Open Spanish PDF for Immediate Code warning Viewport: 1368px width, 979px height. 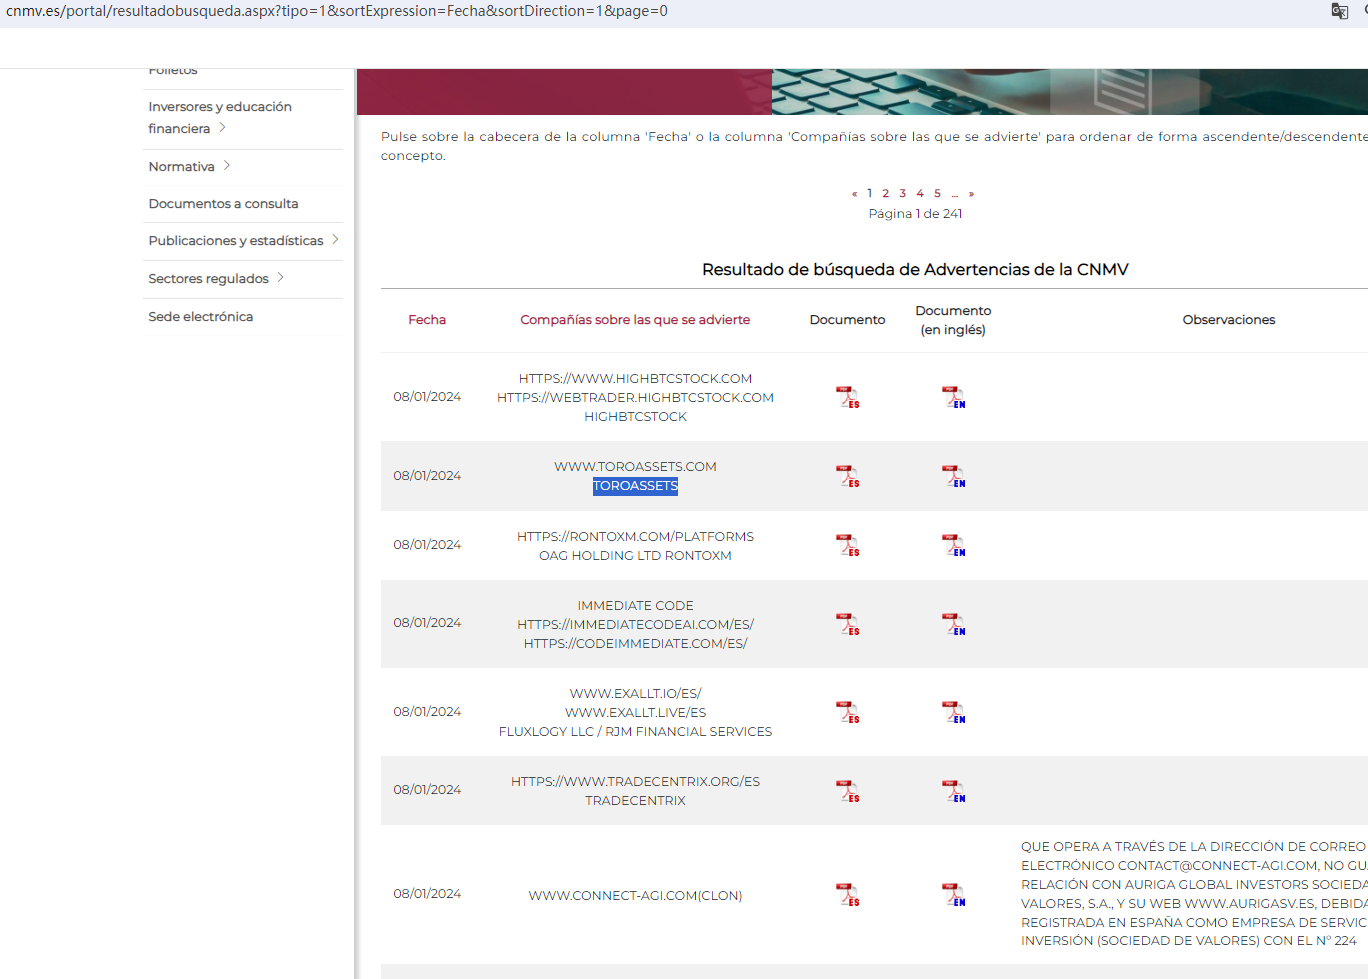(847, 624)
